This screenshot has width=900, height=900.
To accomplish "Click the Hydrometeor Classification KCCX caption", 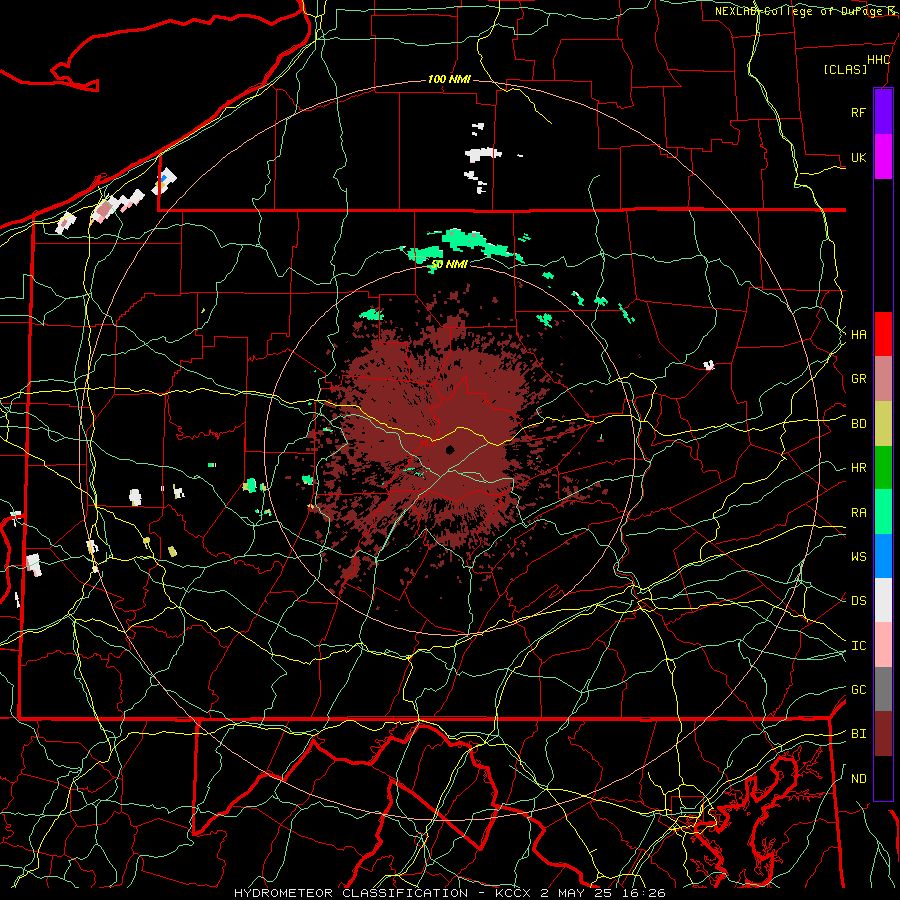I will (449, 893).
